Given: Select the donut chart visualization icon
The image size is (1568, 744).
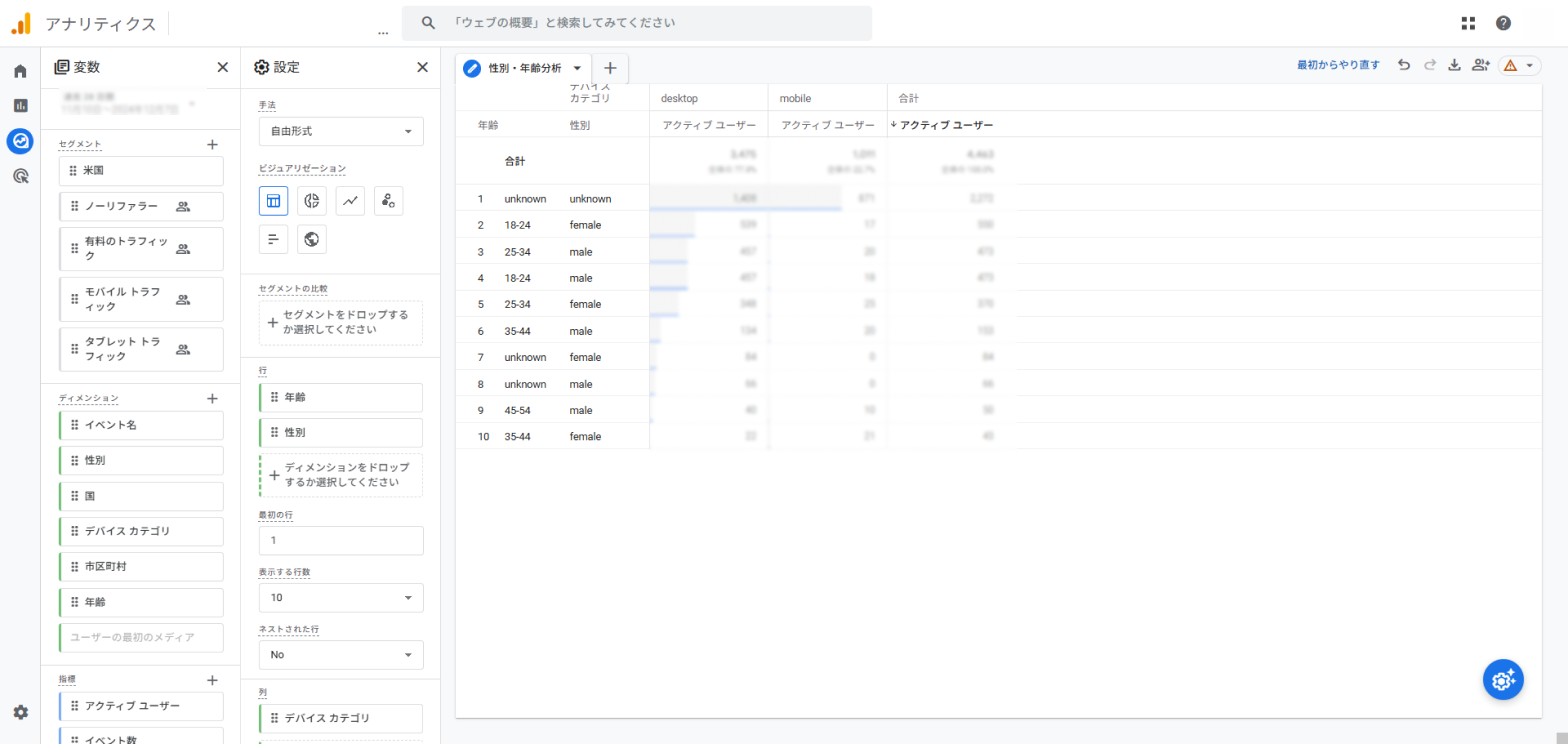Looking at the screenshot, I should pyautogui.click(x=312, y=201).
